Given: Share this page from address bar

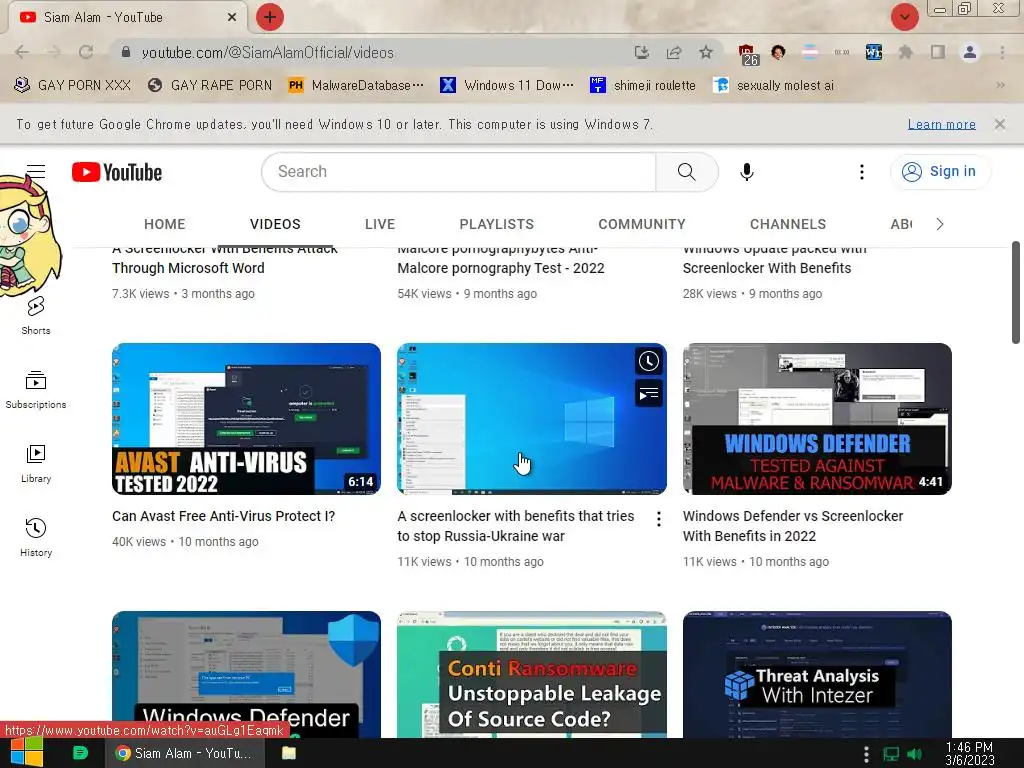Looking at the screenshot, I should (674, 52).
